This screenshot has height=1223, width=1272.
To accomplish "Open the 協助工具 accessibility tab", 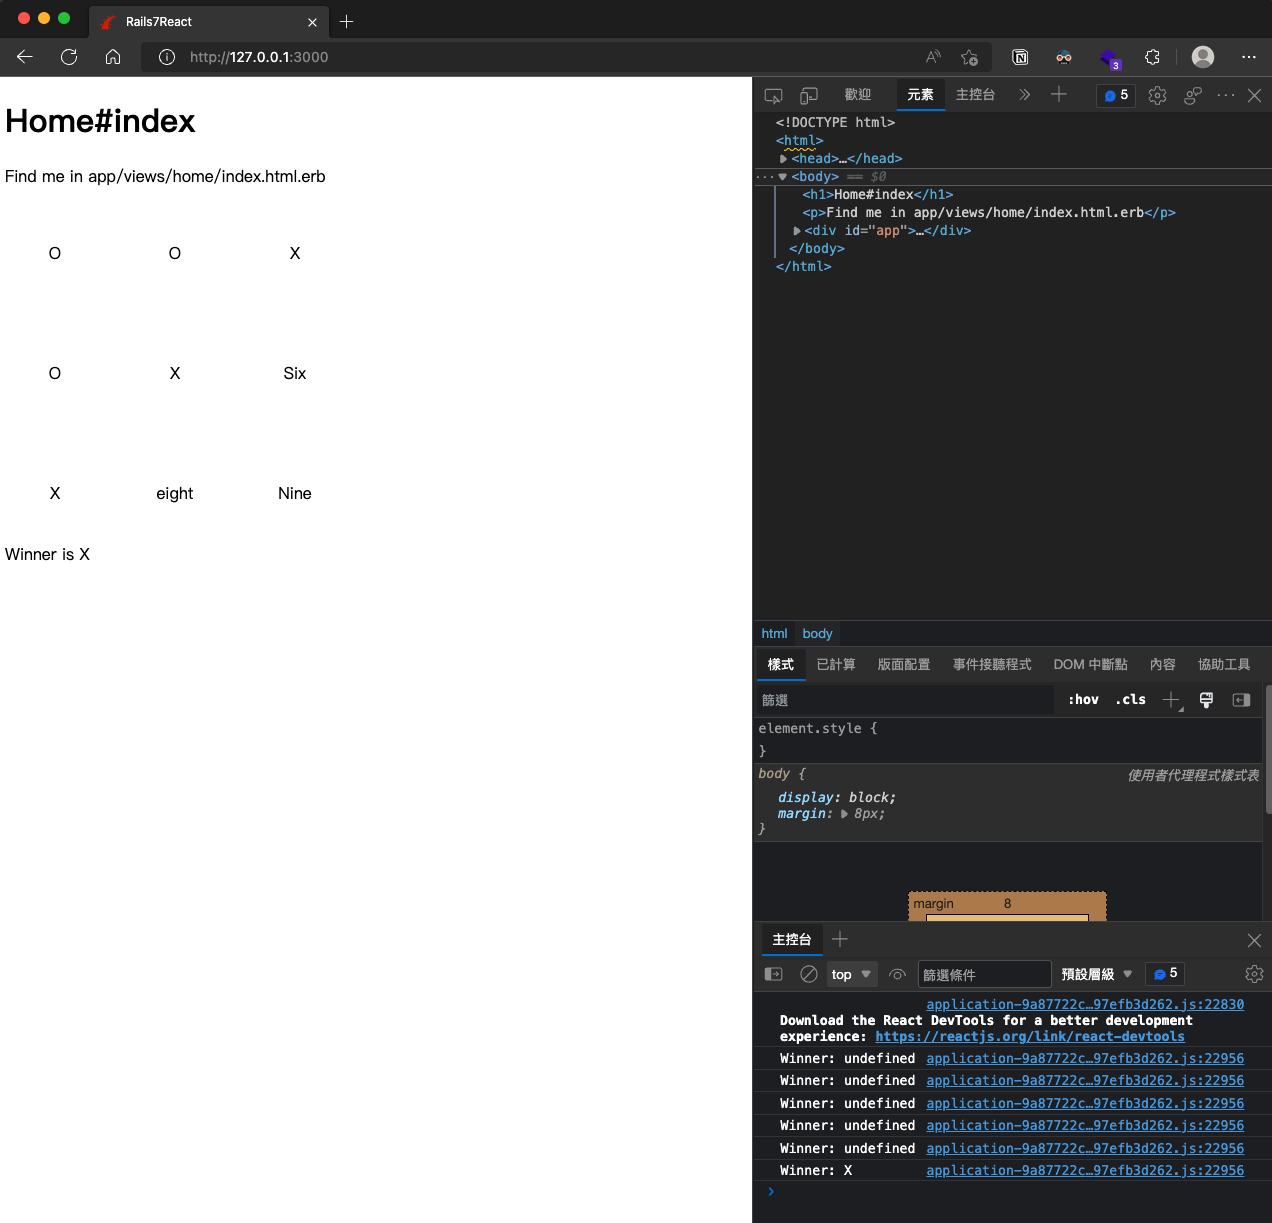I will click(x=1224, y=664).
